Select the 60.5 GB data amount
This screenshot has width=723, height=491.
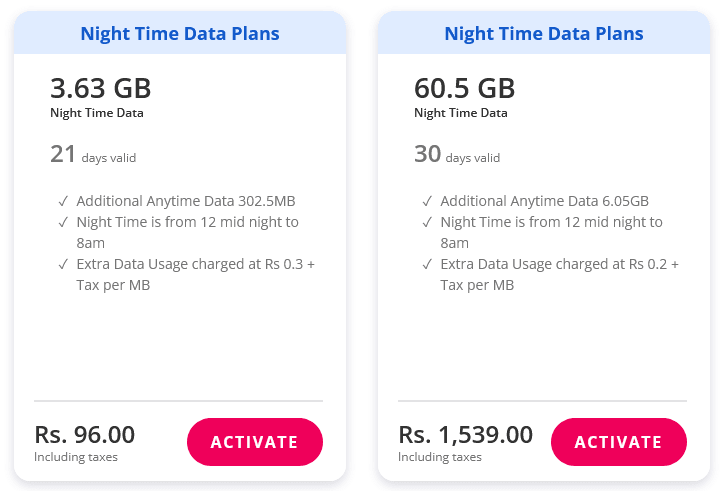(464, 88)
